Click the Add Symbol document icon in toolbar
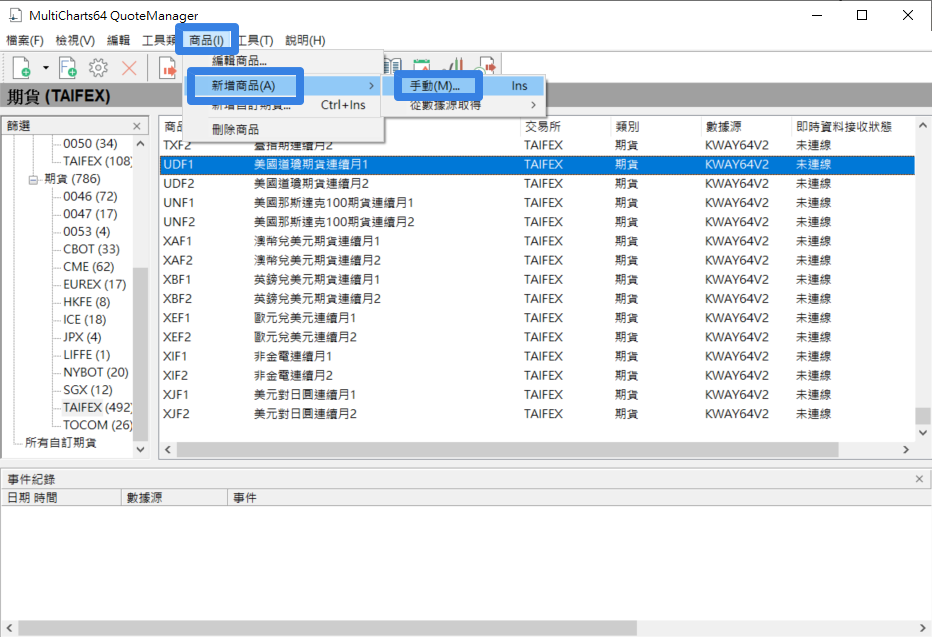This screenshot has height=637, width=932. point(22,68)
